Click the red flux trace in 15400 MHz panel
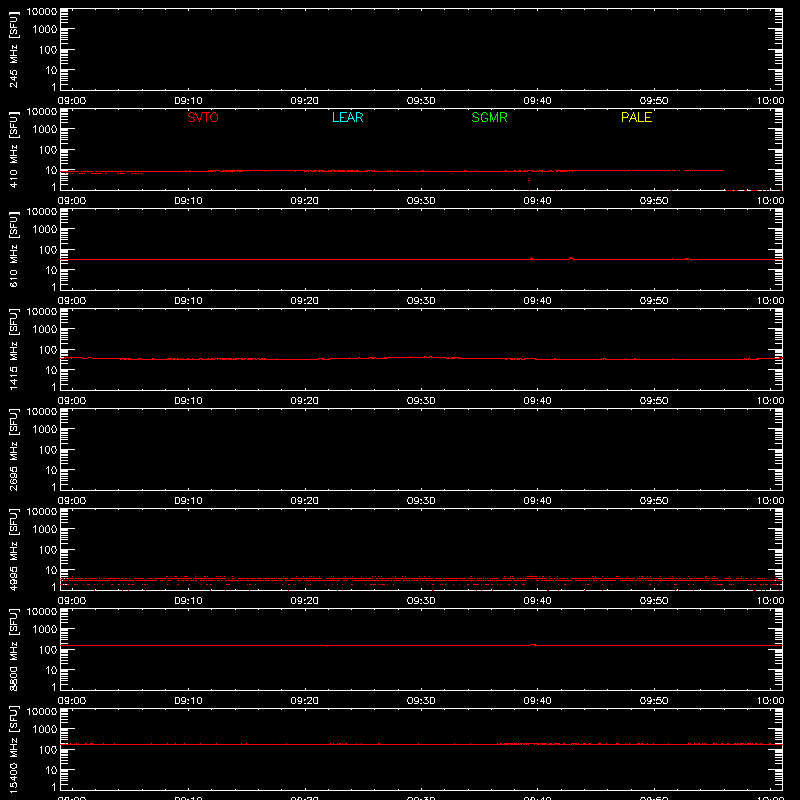This screenshot has width=800, height=800. click(421, 744)
